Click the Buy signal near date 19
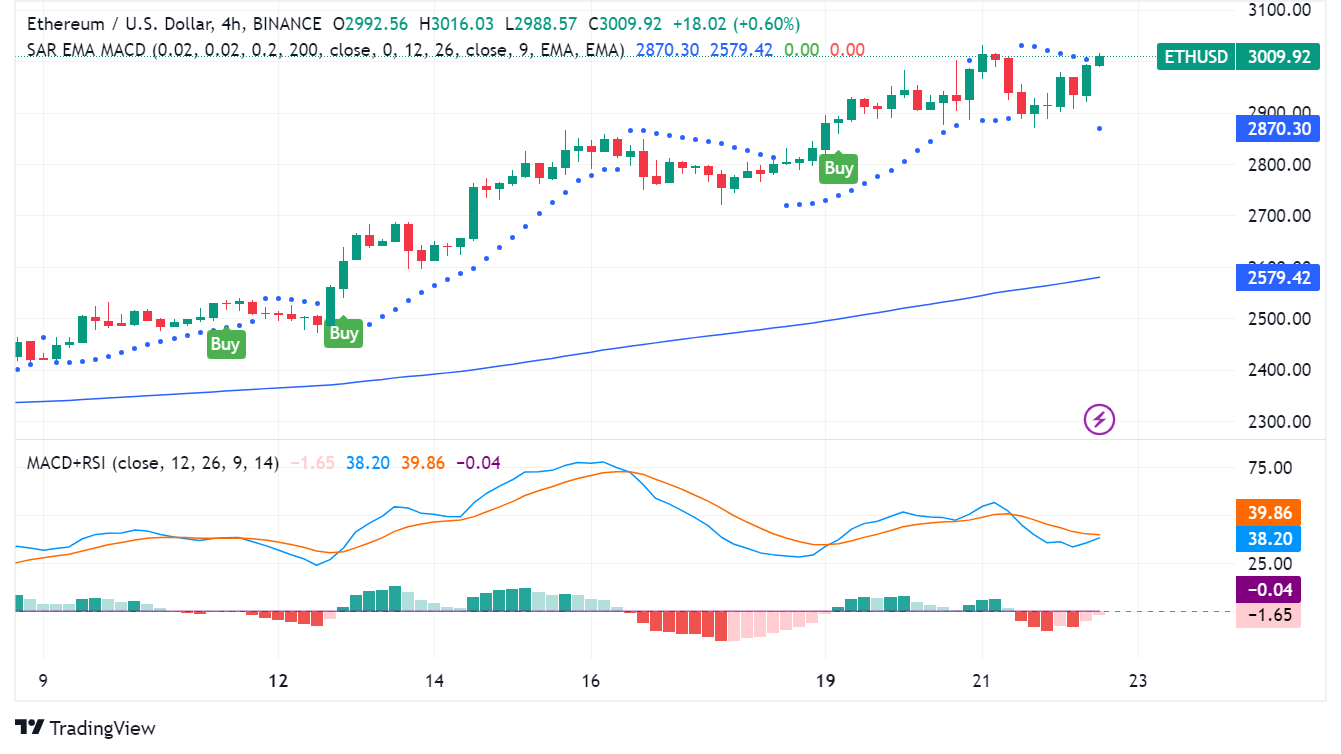This screenshot has height=754, width=1341. [838, 167]
